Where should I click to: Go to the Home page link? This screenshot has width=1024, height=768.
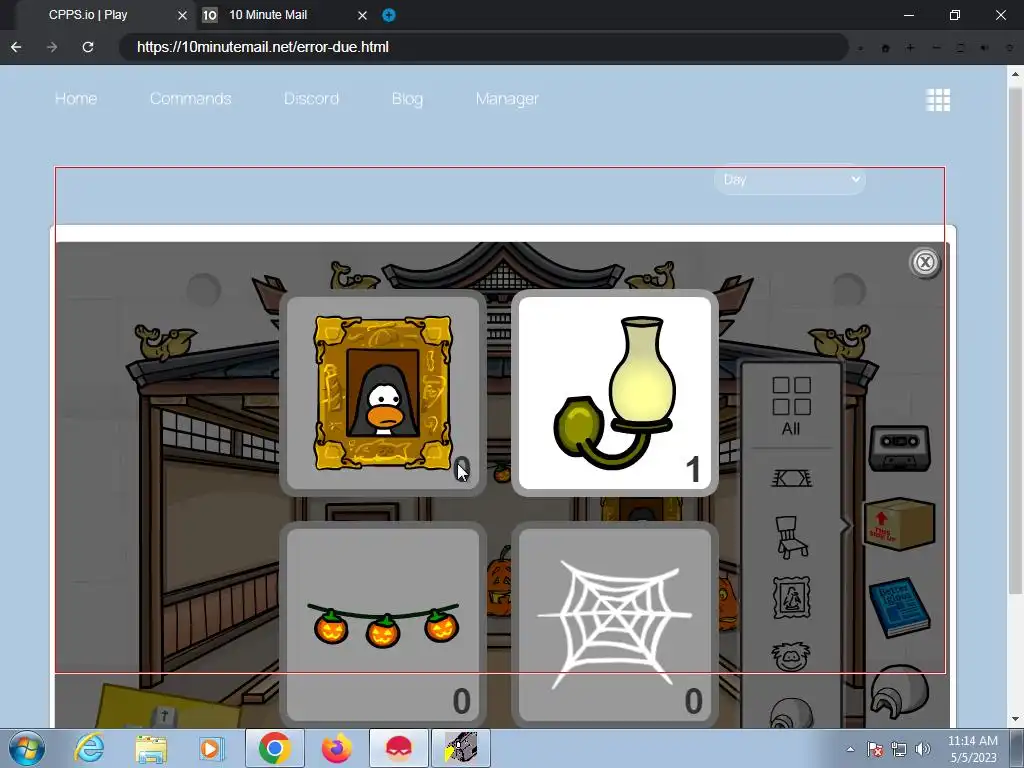pos(76,99)
